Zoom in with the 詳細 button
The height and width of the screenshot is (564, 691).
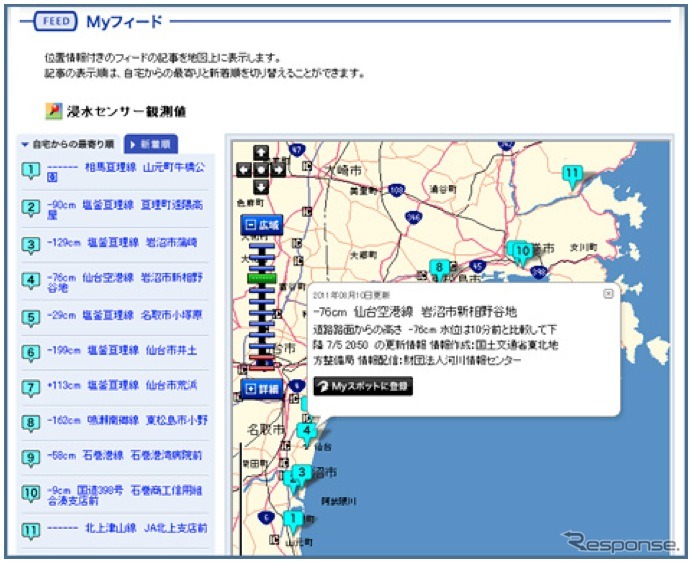point(261,387)
